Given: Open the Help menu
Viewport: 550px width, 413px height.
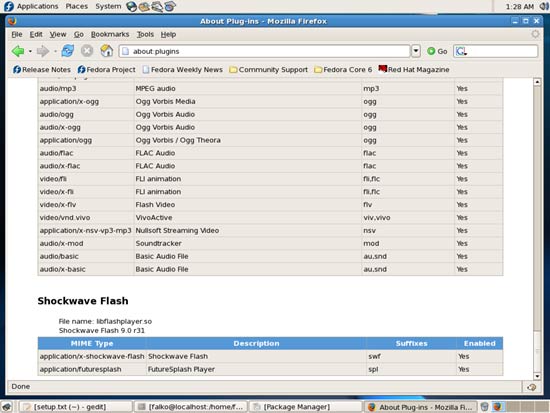Looking at the screenshot, I should pos(168,34).
